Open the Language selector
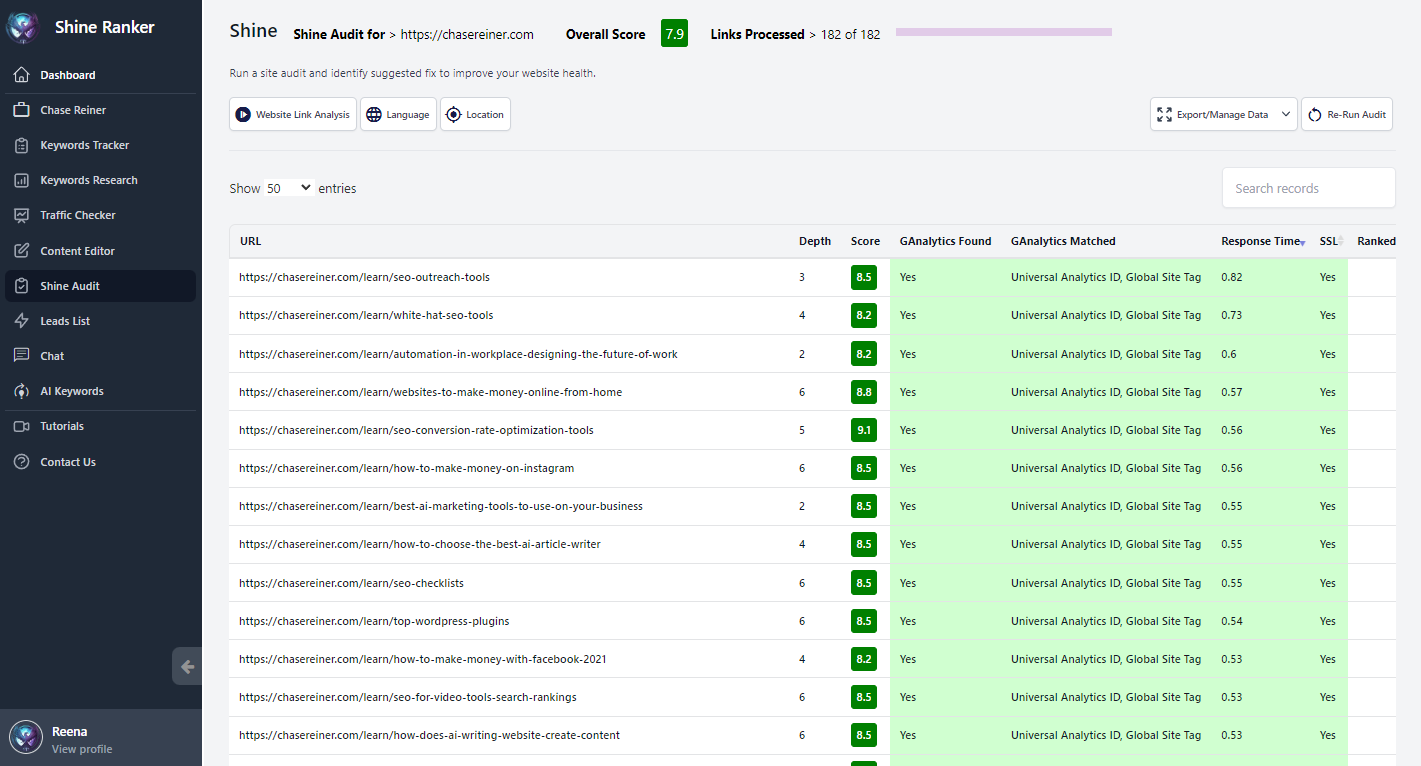1421x766 pixels. pyautogui.click(x=398, y=114)
